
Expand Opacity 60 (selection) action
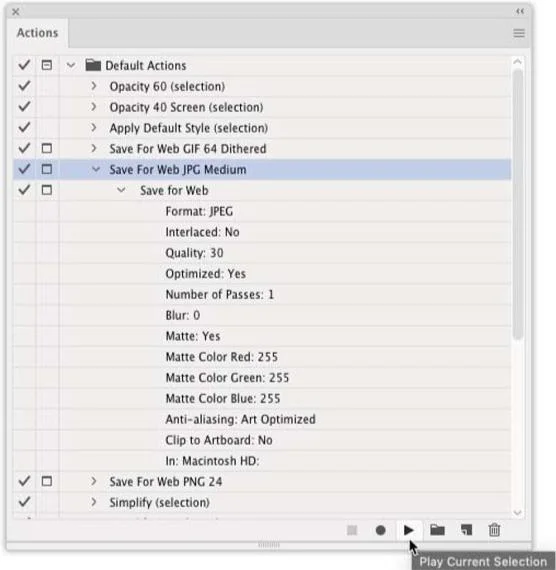click(x=93, y=86)
